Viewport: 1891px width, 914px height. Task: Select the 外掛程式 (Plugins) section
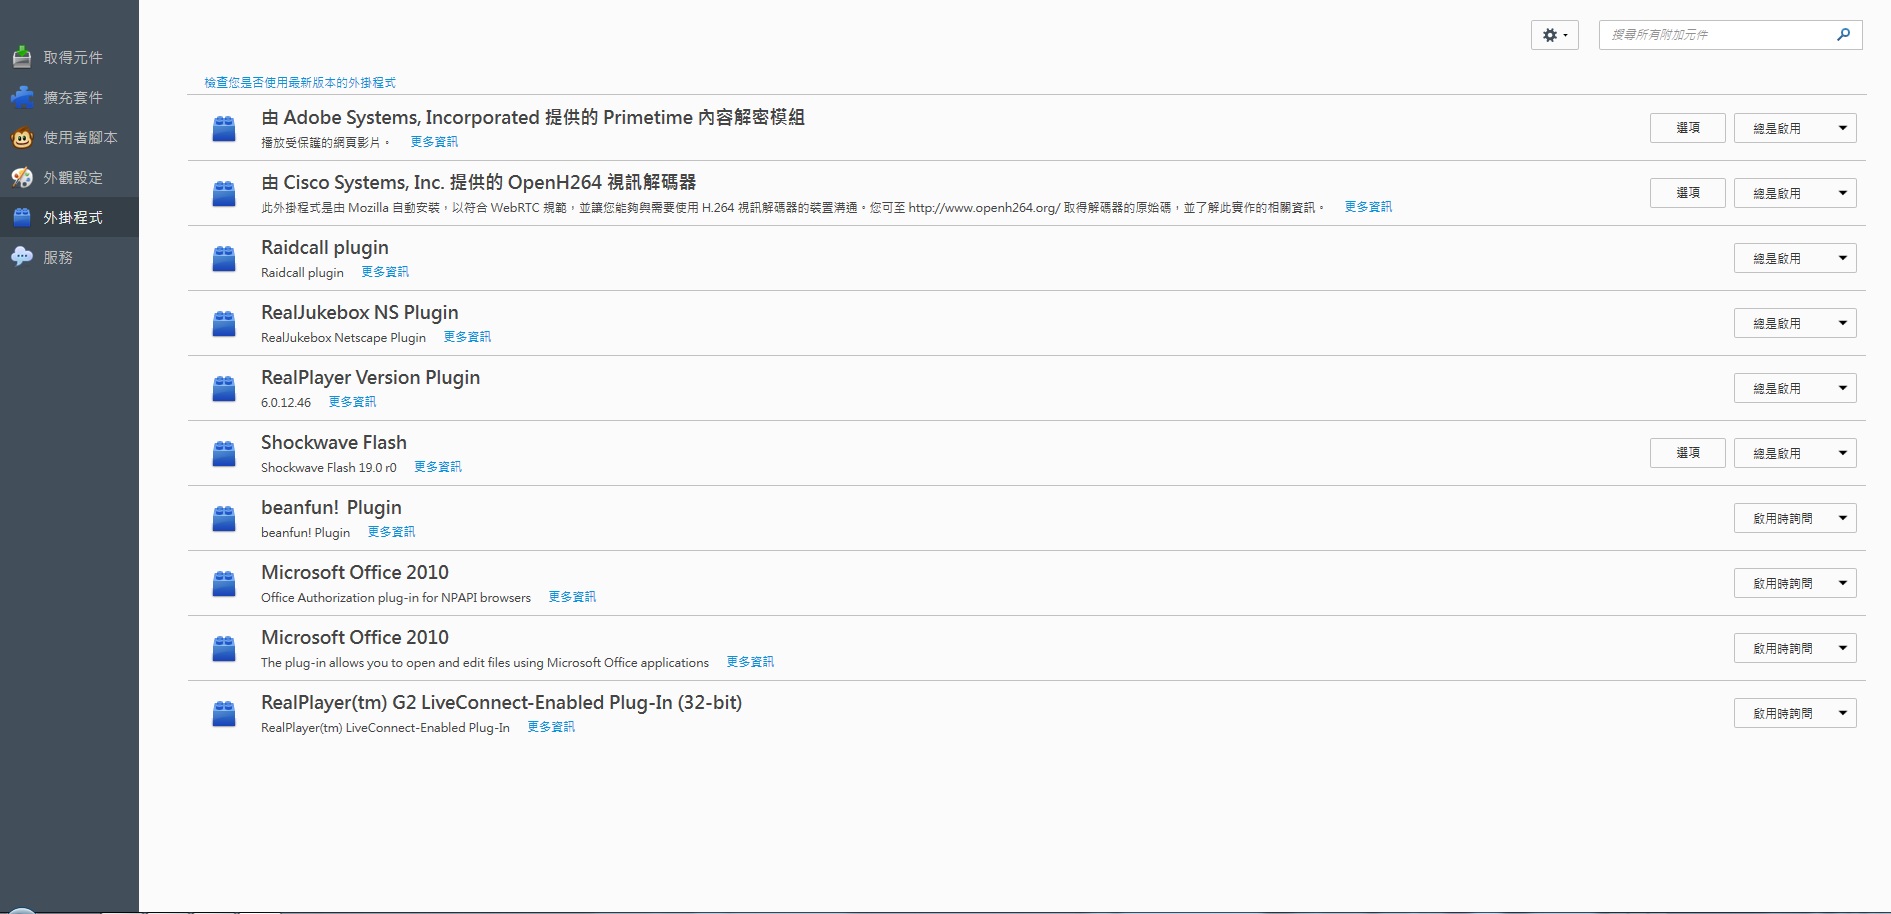(x=69, y=217)
